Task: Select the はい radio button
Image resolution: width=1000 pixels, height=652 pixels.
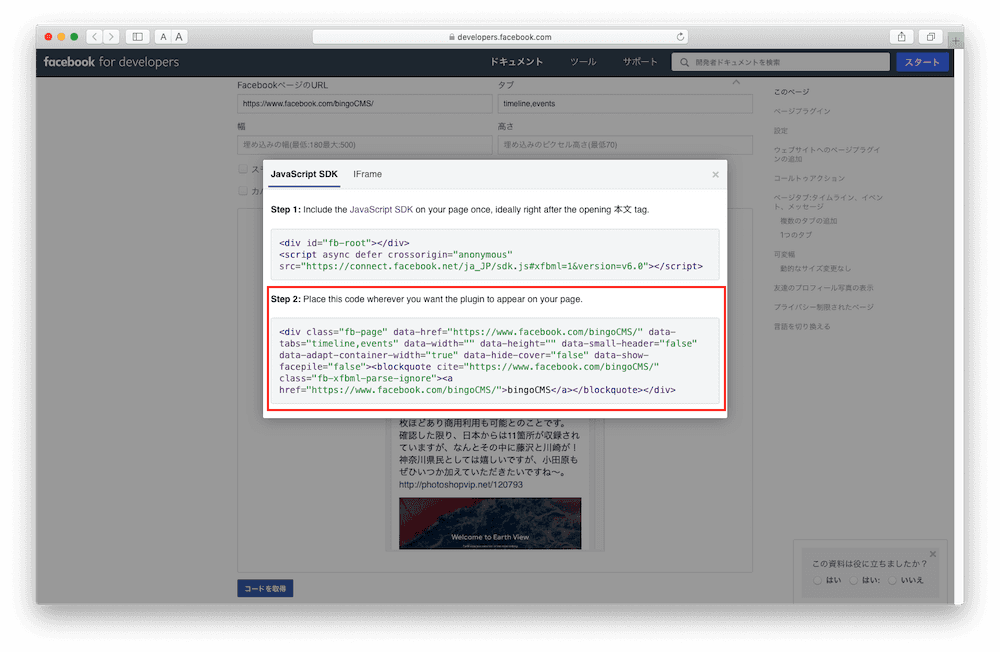Action: point(816,579)
